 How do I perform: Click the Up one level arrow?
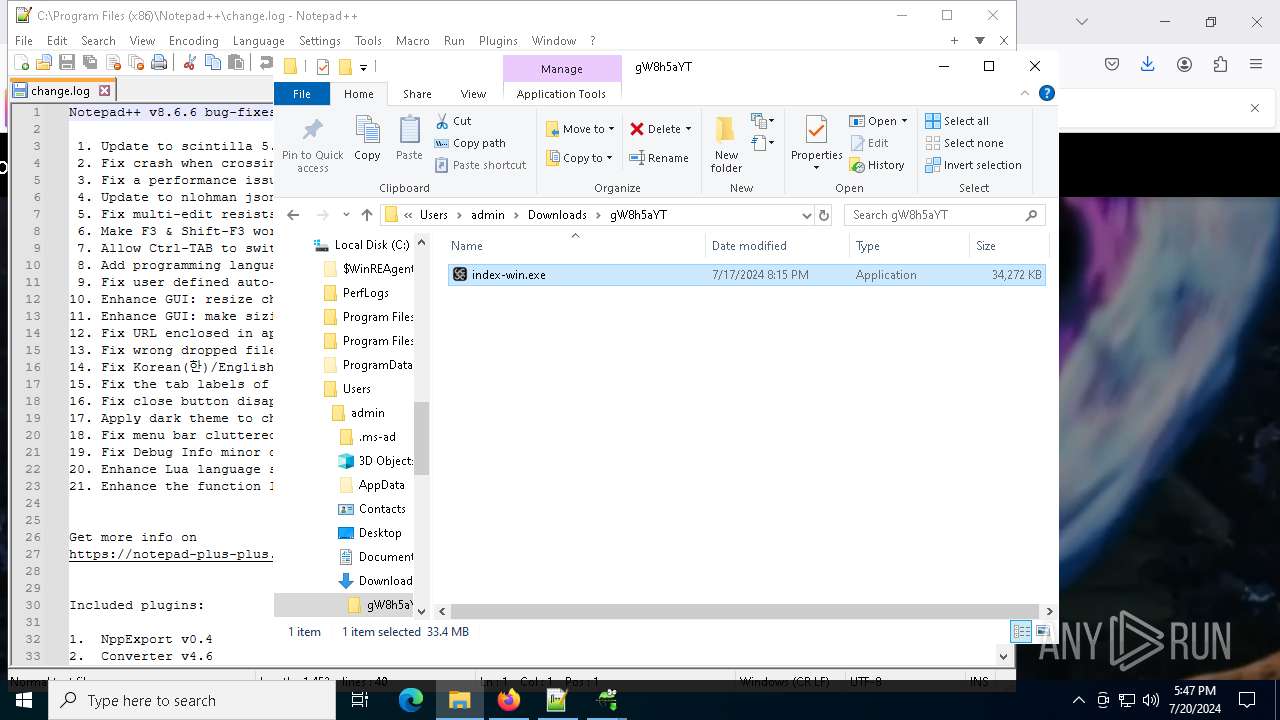click(x=367, y=215)
